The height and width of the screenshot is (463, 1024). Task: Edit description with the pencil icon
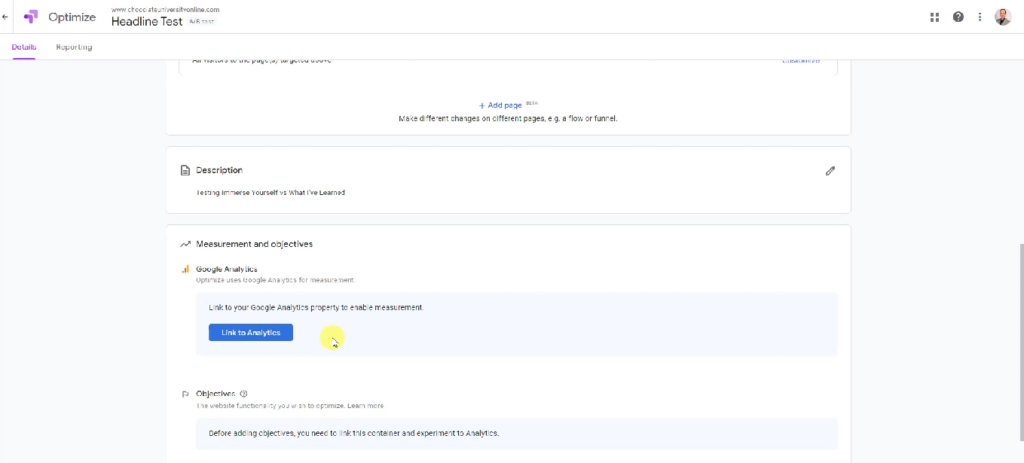click(x=830, y=171)
